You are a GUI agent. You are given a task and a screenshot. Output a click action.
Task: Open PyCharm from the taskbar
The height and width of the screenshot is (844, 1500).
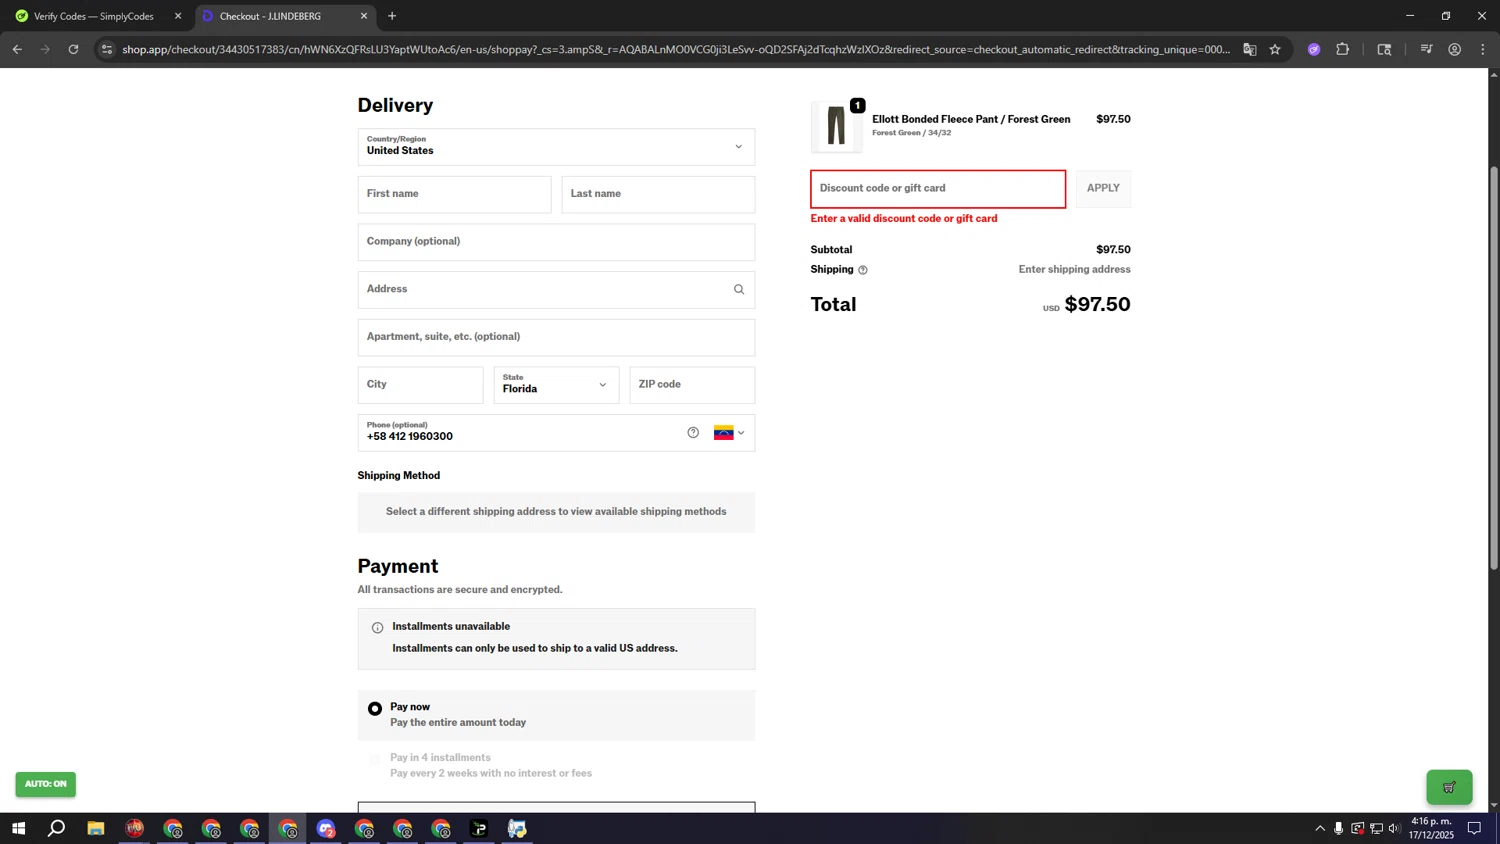click(x=479, y=828)
